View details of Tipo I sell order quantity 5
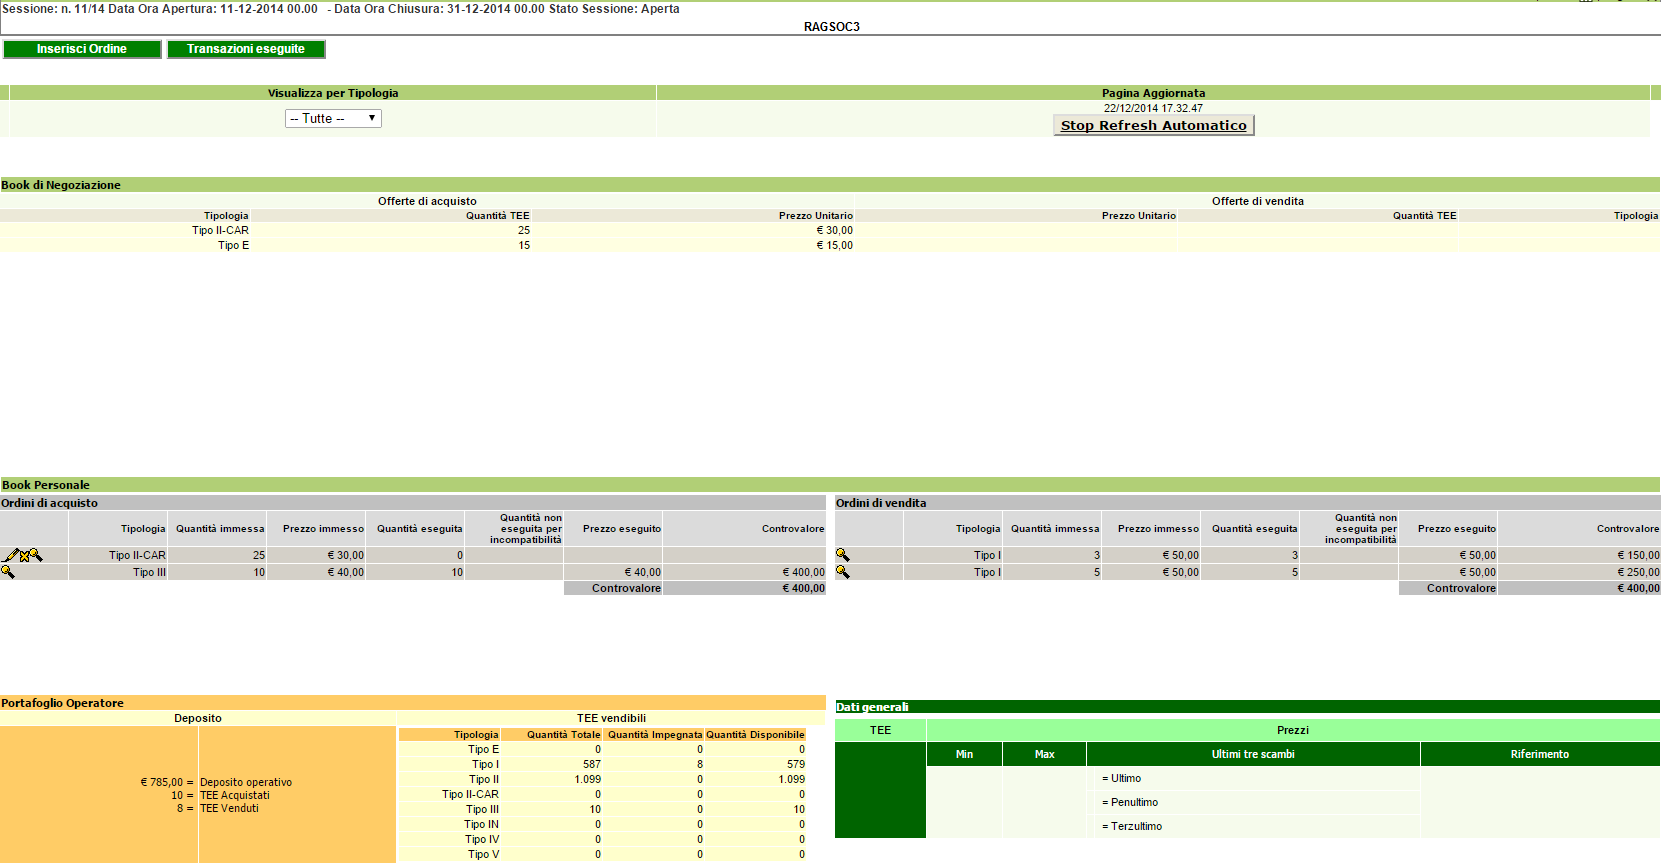Screen dimensions: 1661x867 pyautogui.click(x=843, y=572)
